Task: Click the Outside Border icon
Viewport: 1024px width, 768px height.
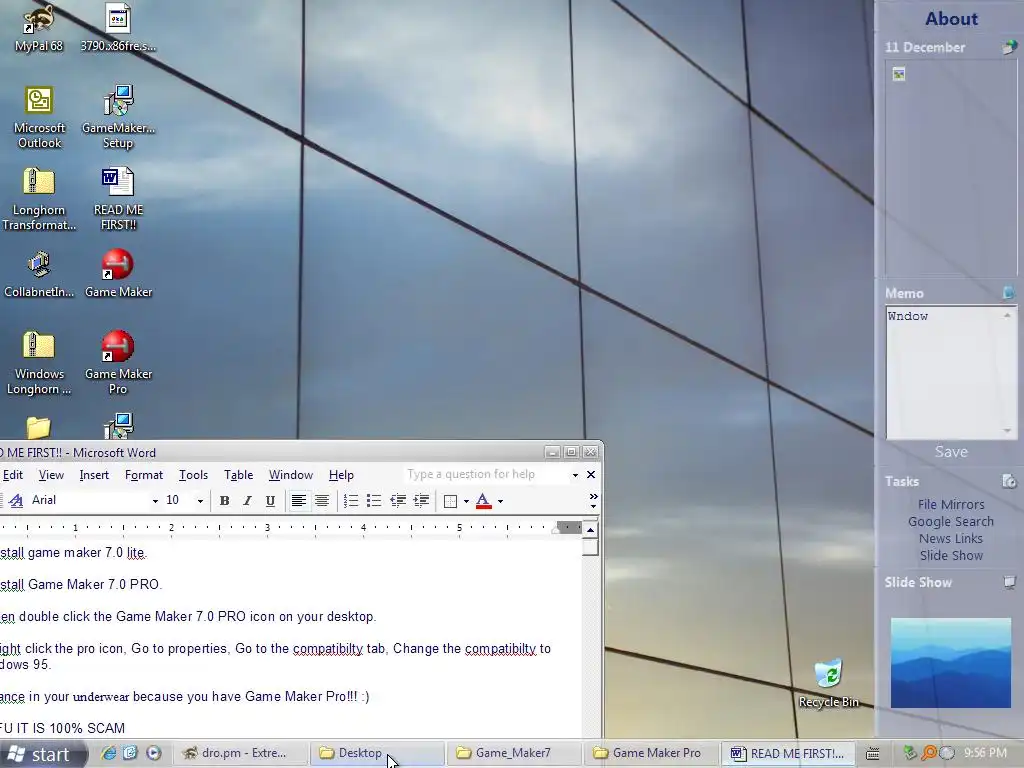Action: [x=450, y=501]
